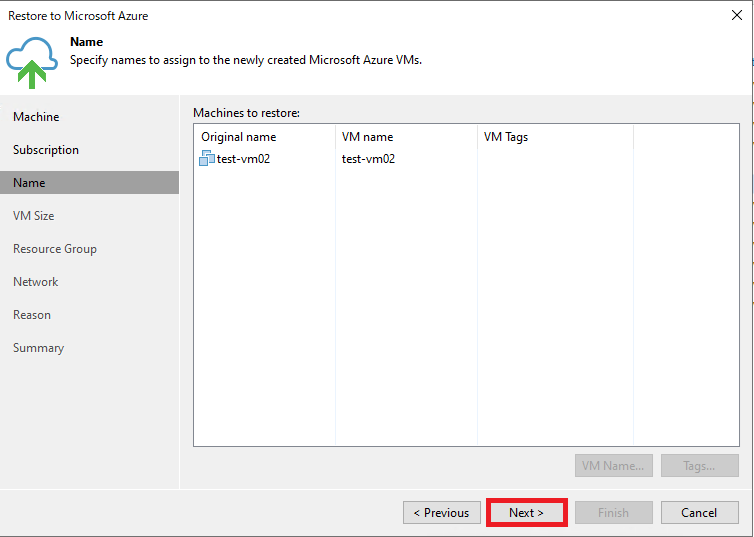Click the grayed Finish button
This screenshot has width=754, height=537.
614,512
